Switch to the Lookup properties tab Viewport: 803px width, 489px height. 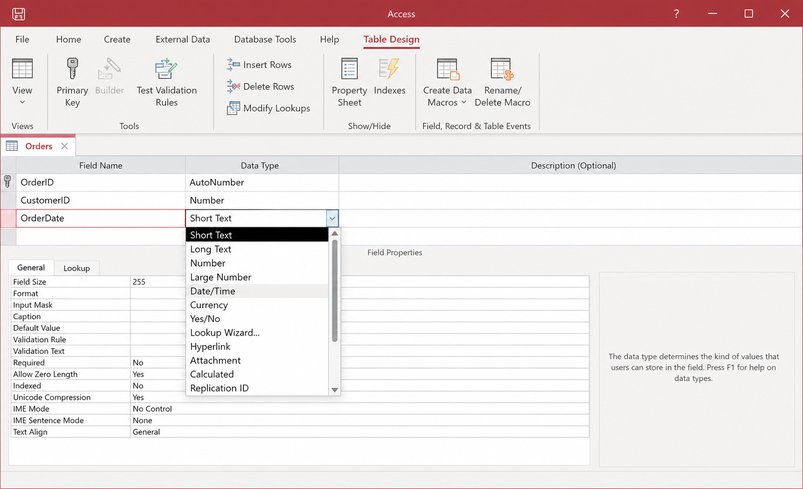(76, 268)
